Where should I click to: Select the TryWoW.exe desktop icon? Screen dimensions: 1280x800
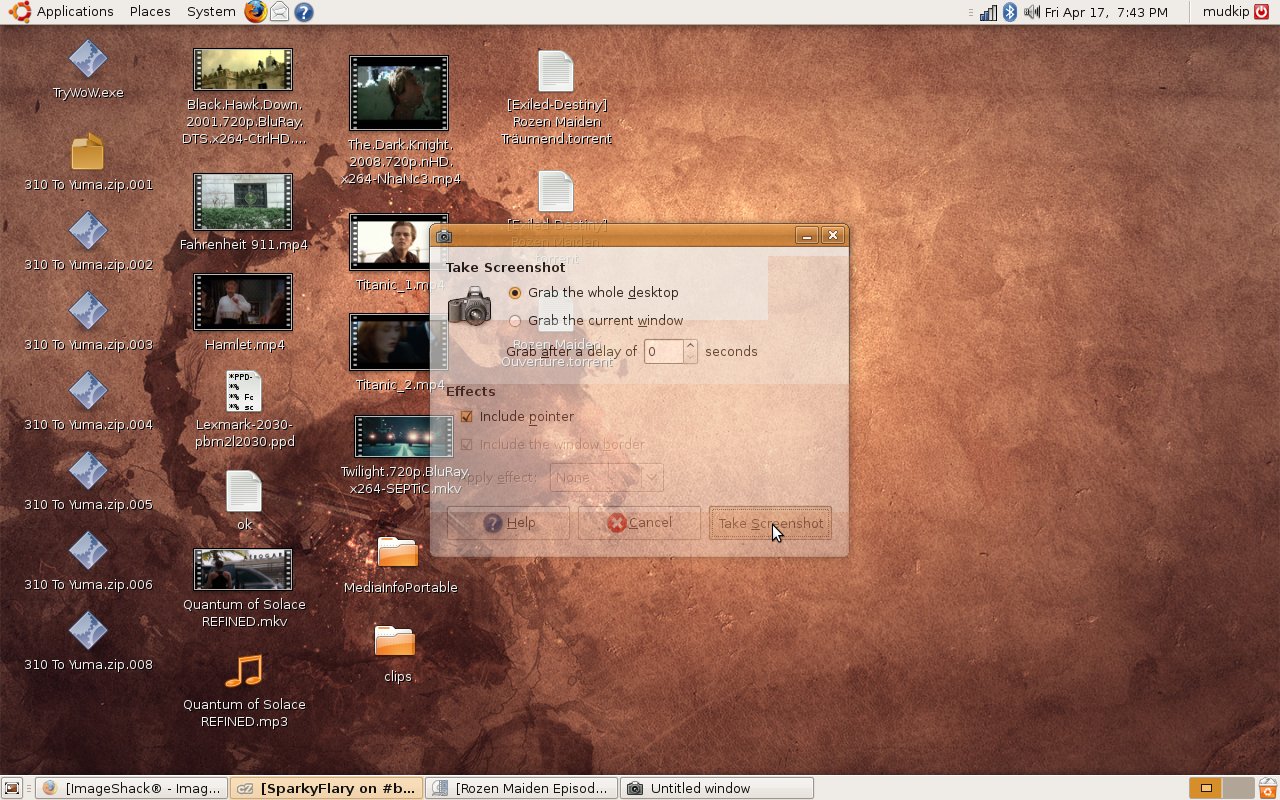[x=88, y=60]
